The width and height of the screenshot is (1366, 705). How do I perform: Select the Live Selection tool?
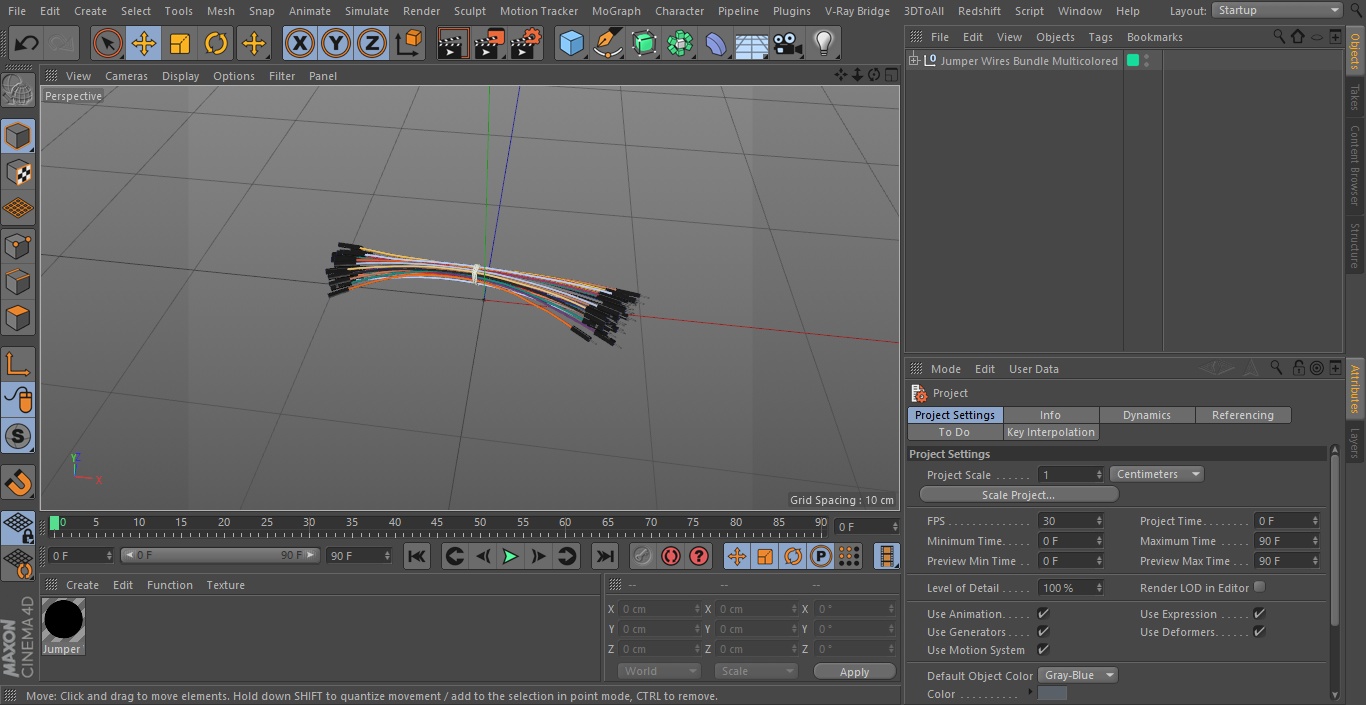tap(107, 43)
